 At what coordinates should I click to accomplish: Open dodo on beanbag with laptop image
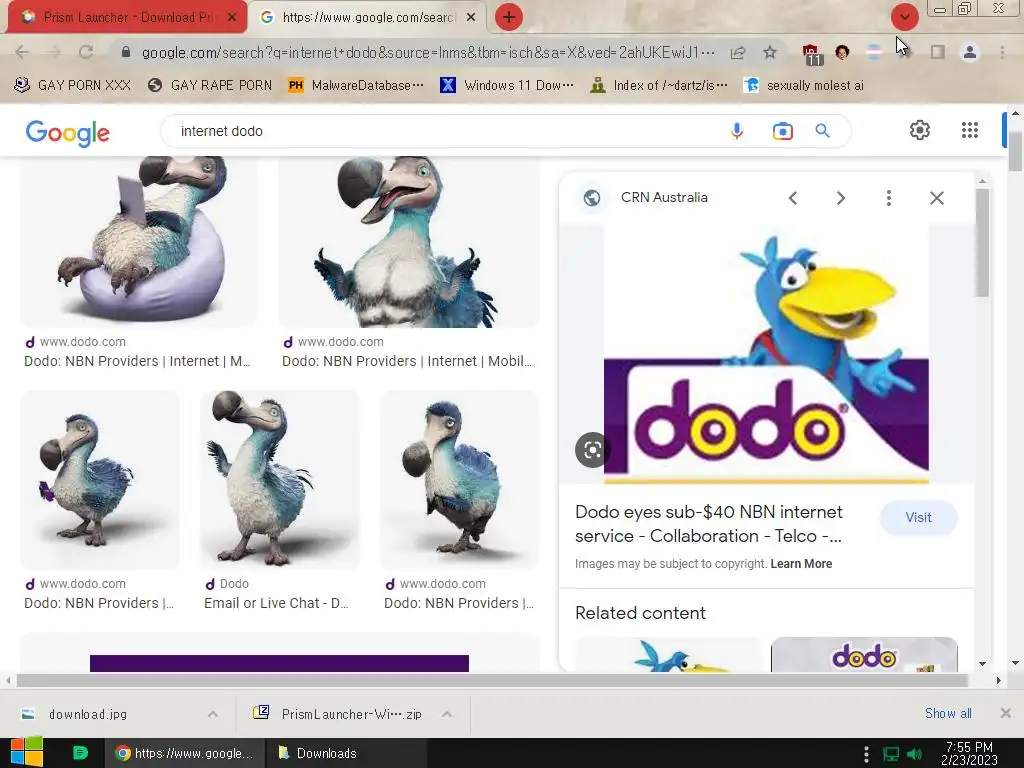138,241
